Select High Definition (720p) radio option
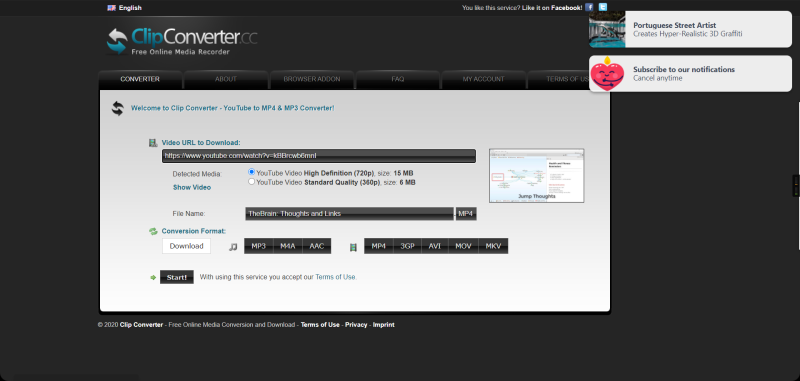The width and height of the screenshot is (800, 381). (251, 172)
